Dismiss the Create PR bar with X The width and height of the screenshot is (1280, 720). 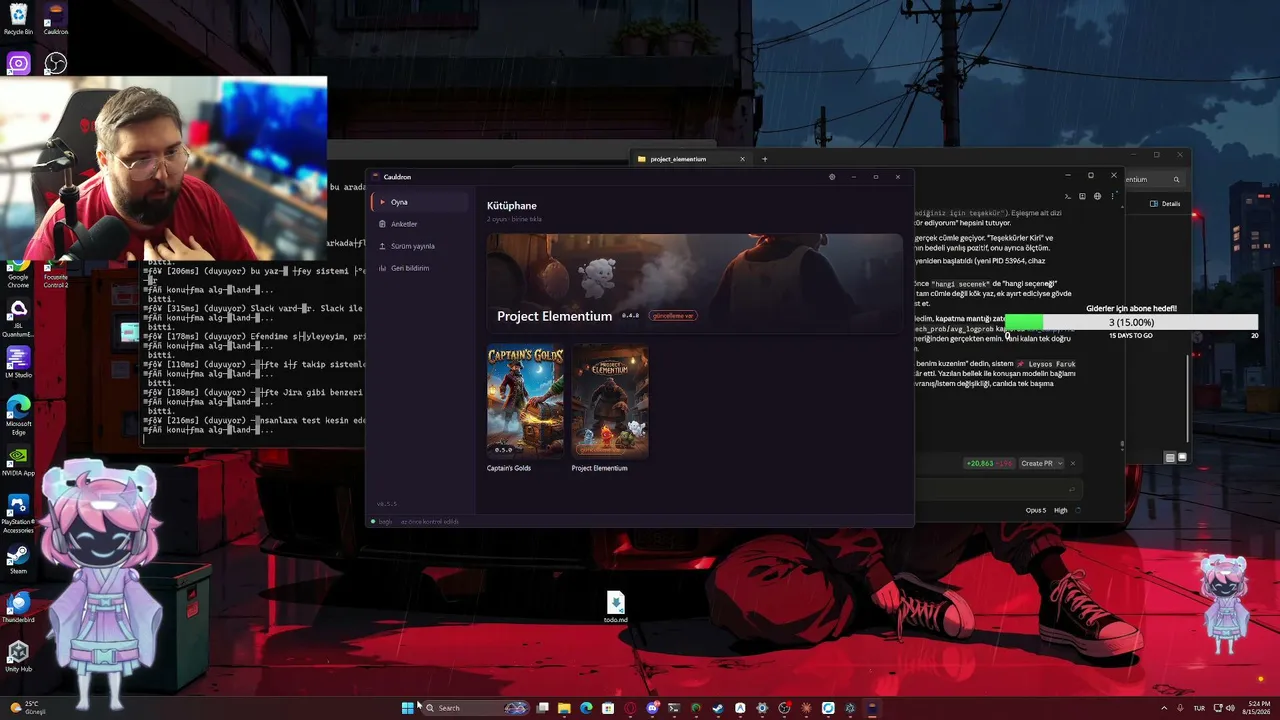click(x=1073, y=464)
